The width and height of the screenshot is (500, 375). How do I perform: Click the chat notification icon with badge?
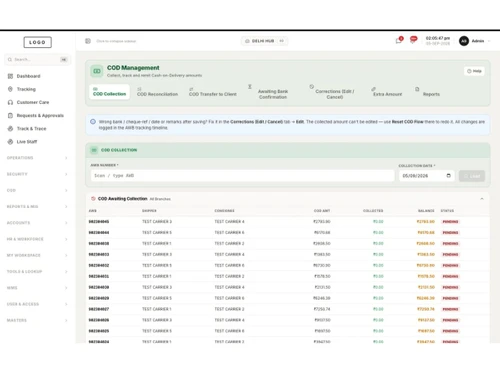click(x=399, y=41)
